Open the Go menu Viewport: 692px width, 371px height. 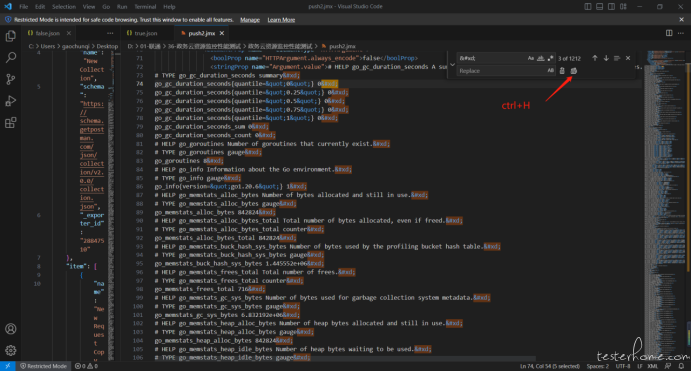(106, 7)
